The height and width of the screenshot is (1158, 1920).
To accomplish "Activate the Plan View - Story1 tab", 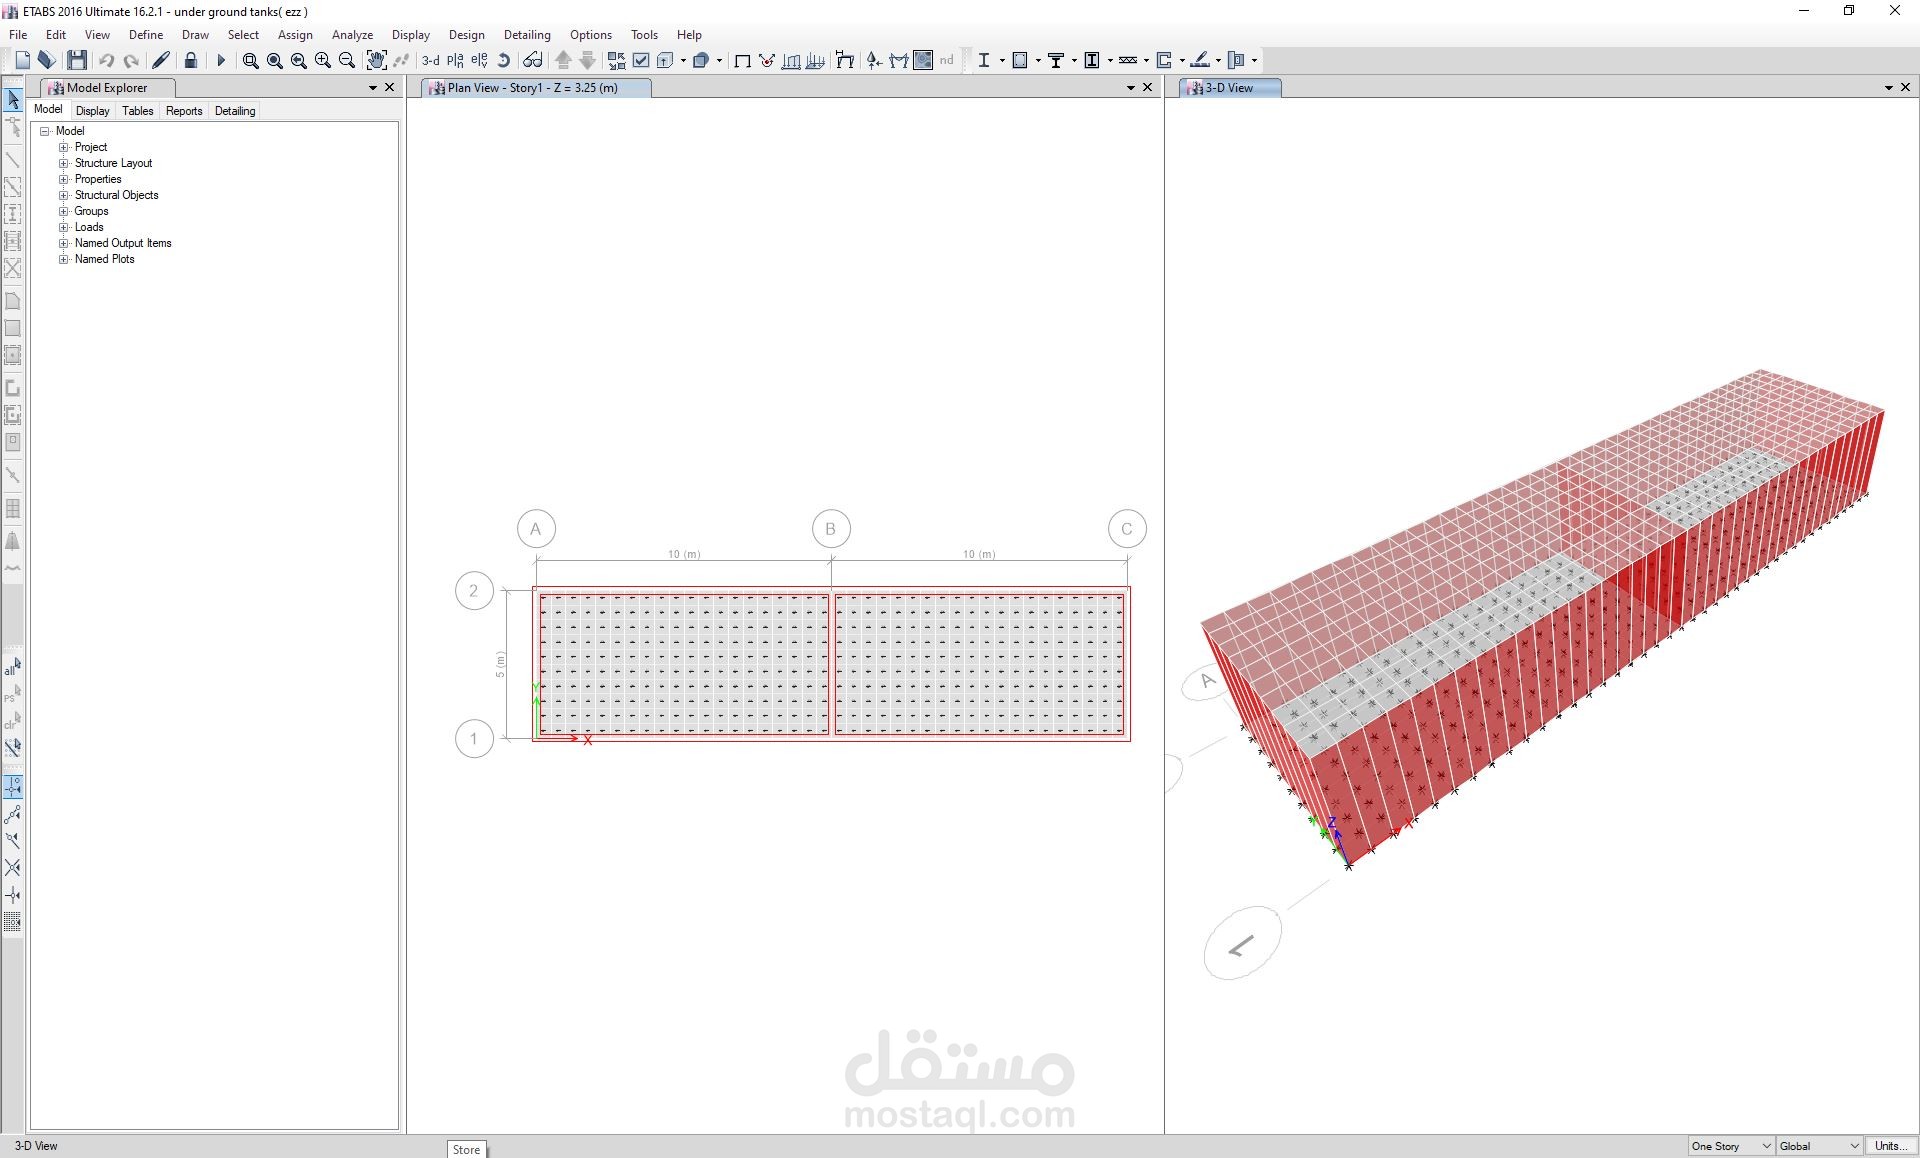I will 536,88.
